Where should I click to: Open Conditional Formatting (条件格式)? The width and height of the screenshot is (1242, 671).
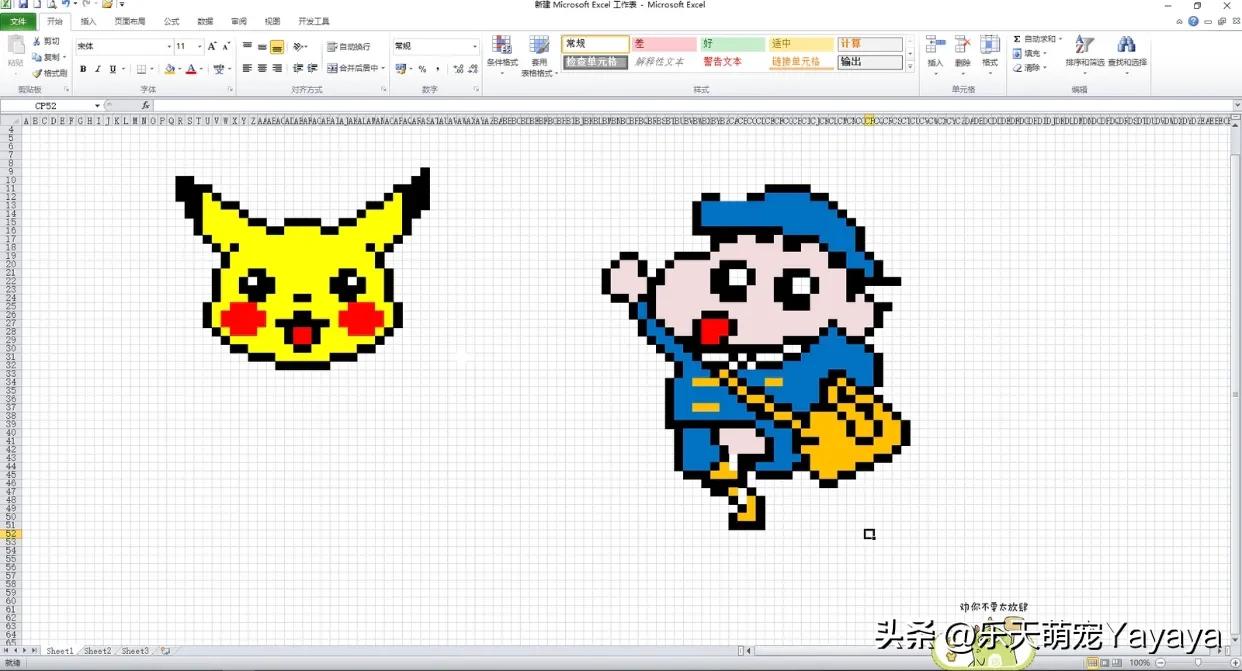point(502,55)
